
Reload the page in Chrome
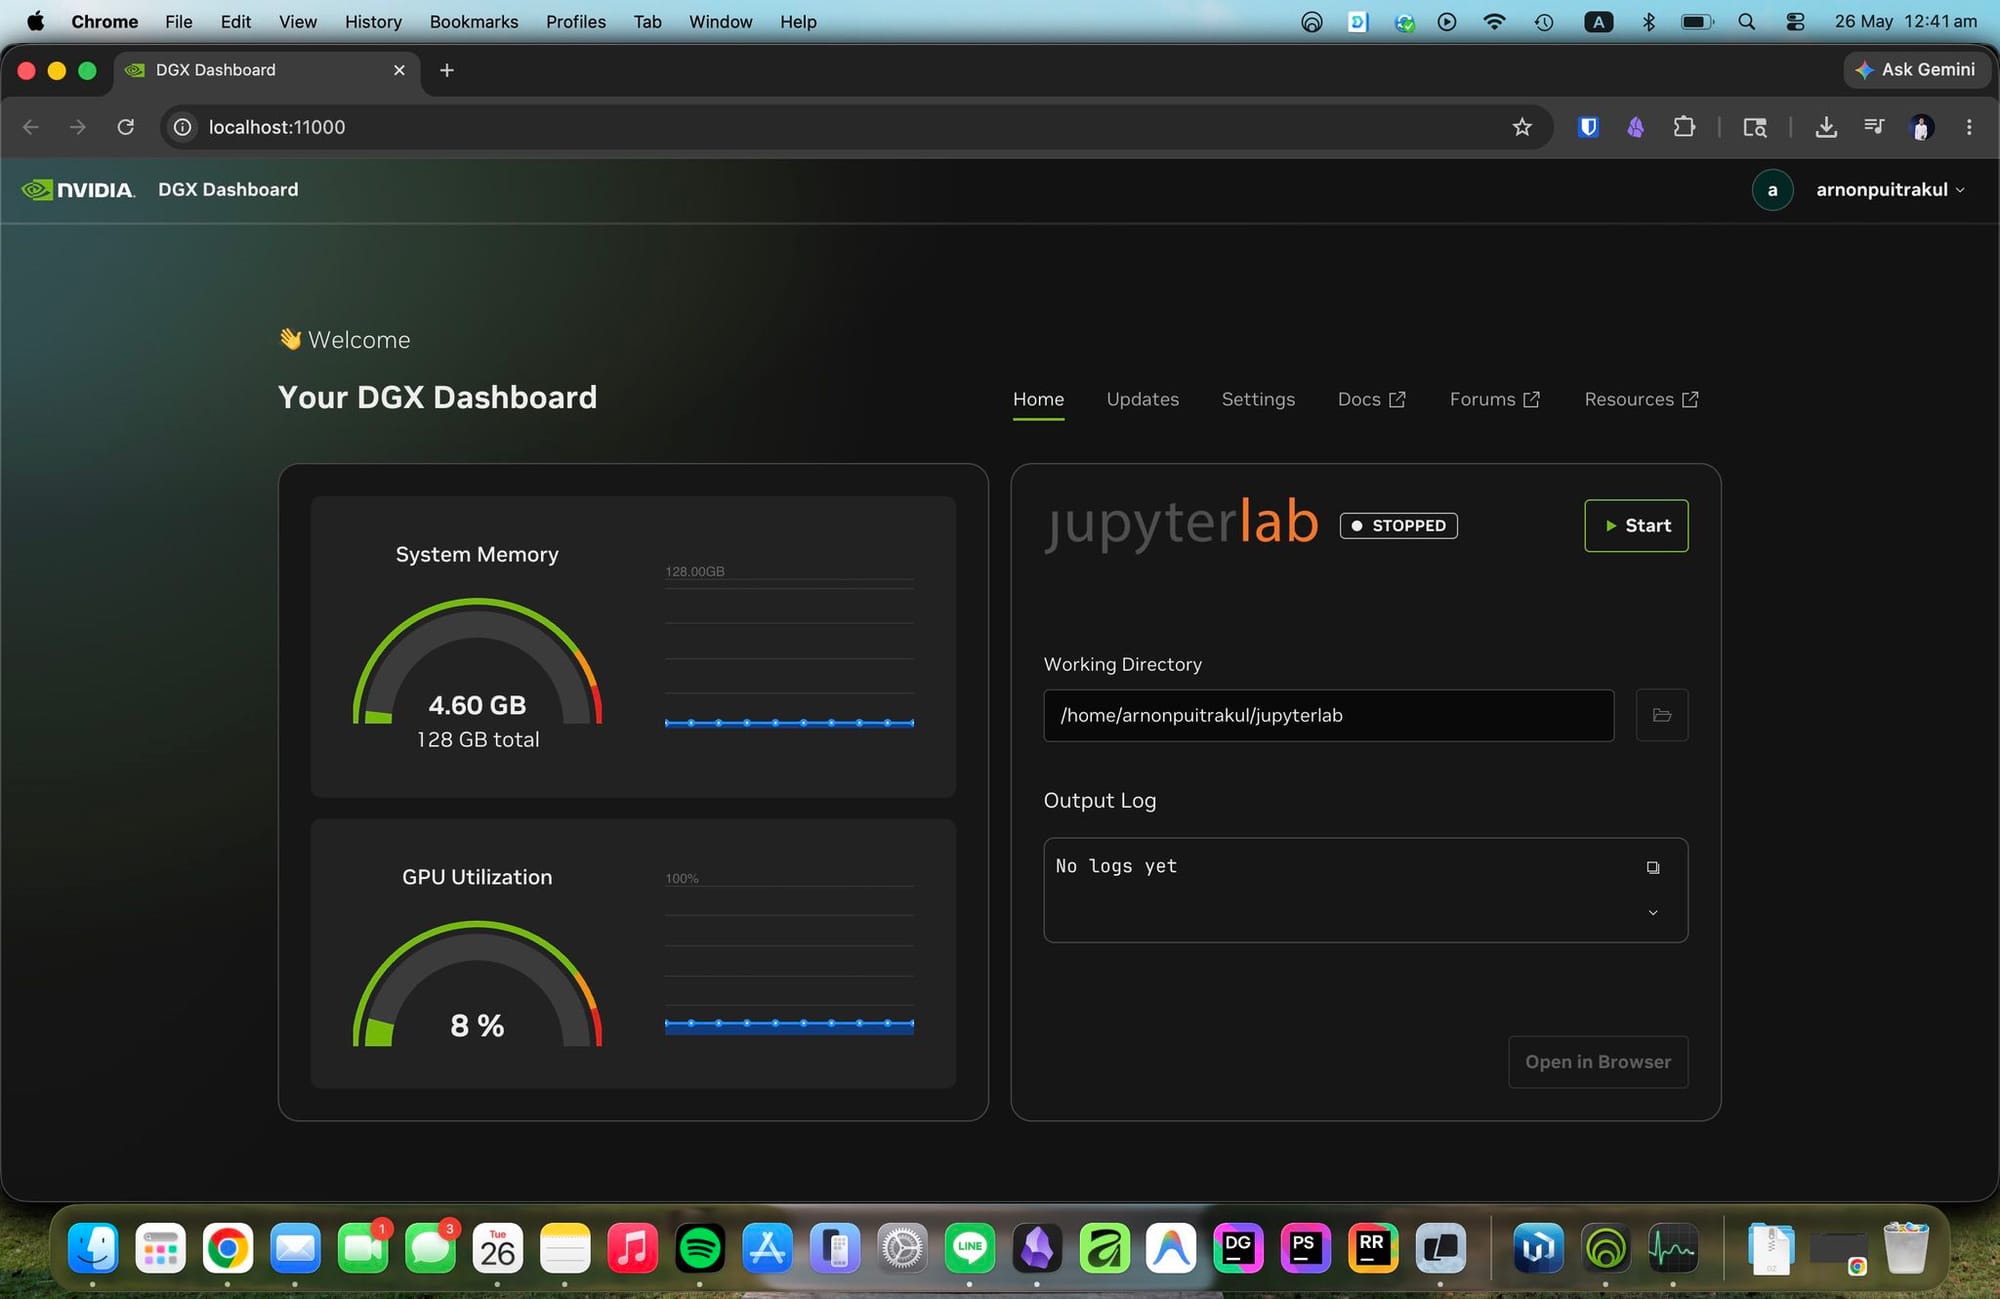[125, 127]
